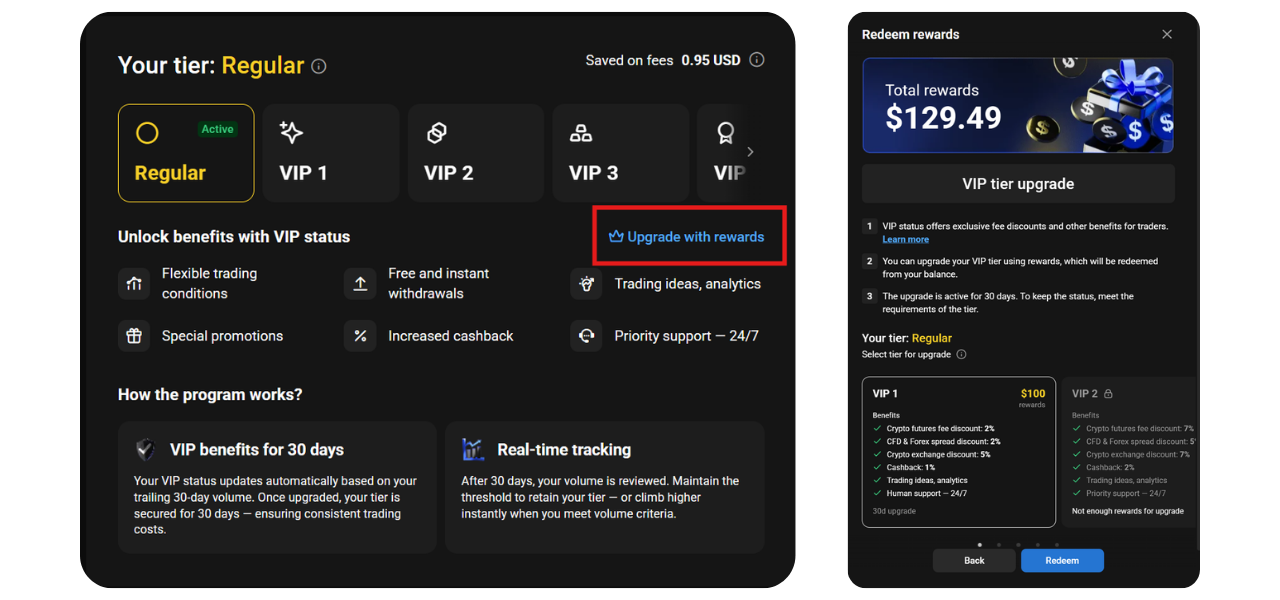Image resolution: width=1280 pixels, height=600 pixels.
Task: Click the Trading ideas, analytics lightbulb icon
Action: pos(586,284)
